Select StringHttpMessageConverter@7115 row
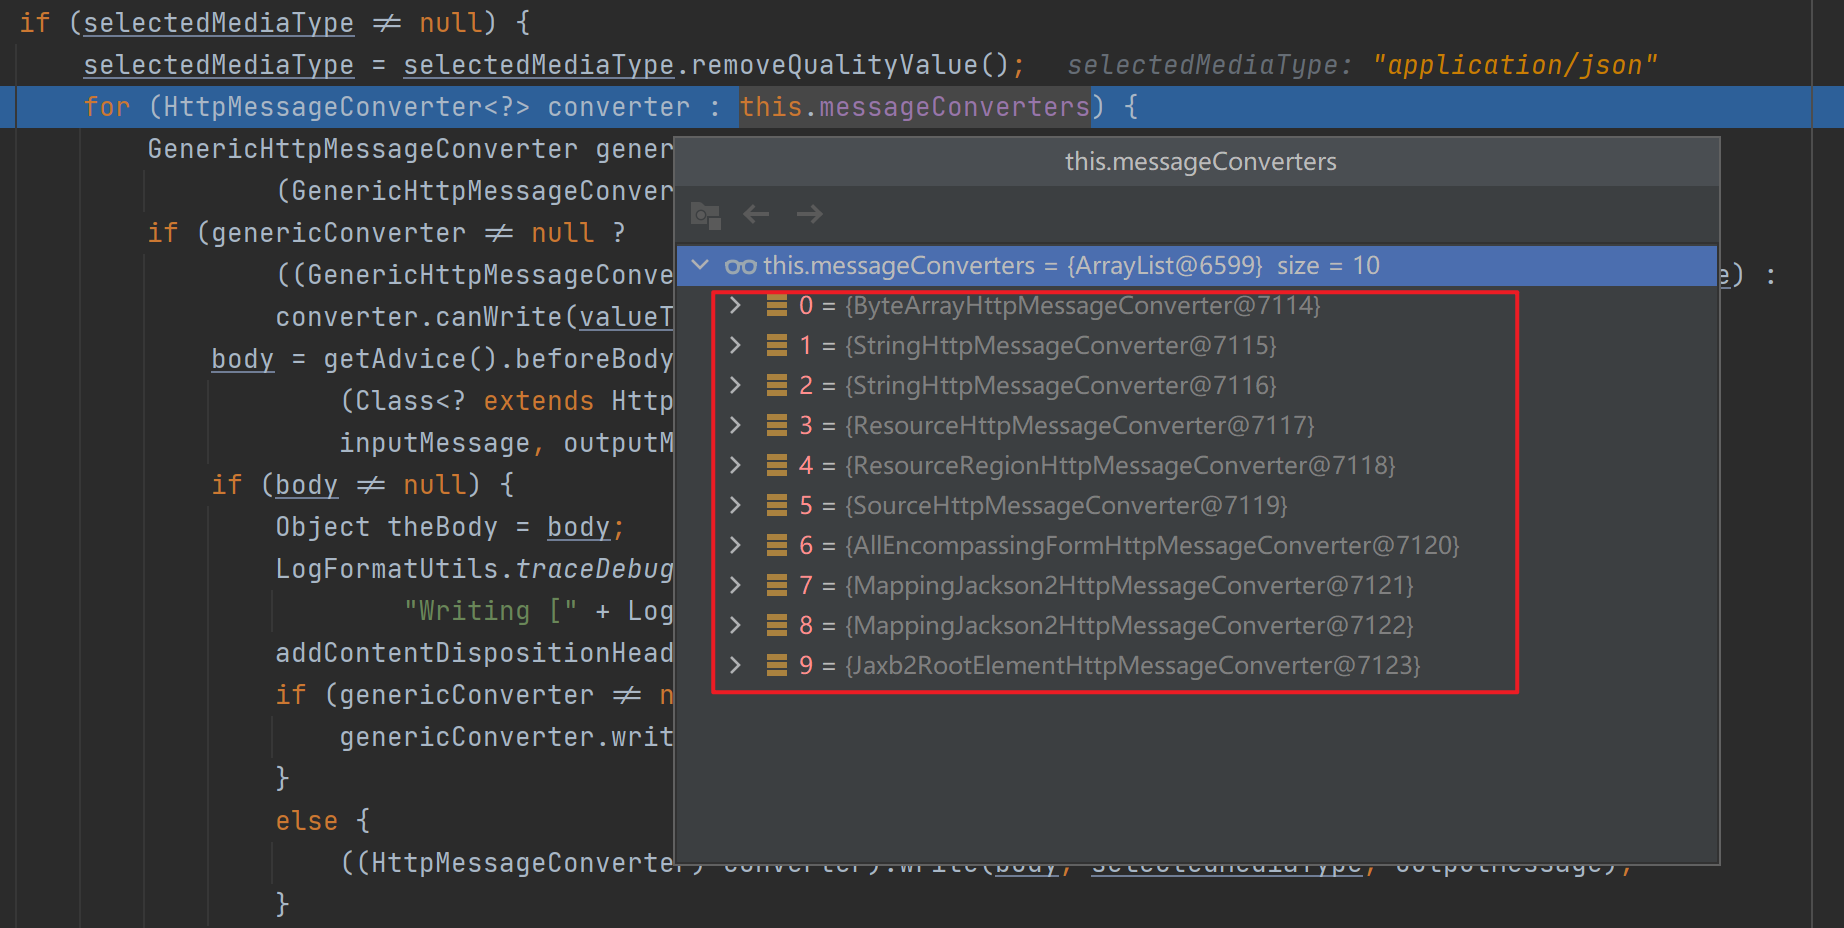 [1060, 346]
